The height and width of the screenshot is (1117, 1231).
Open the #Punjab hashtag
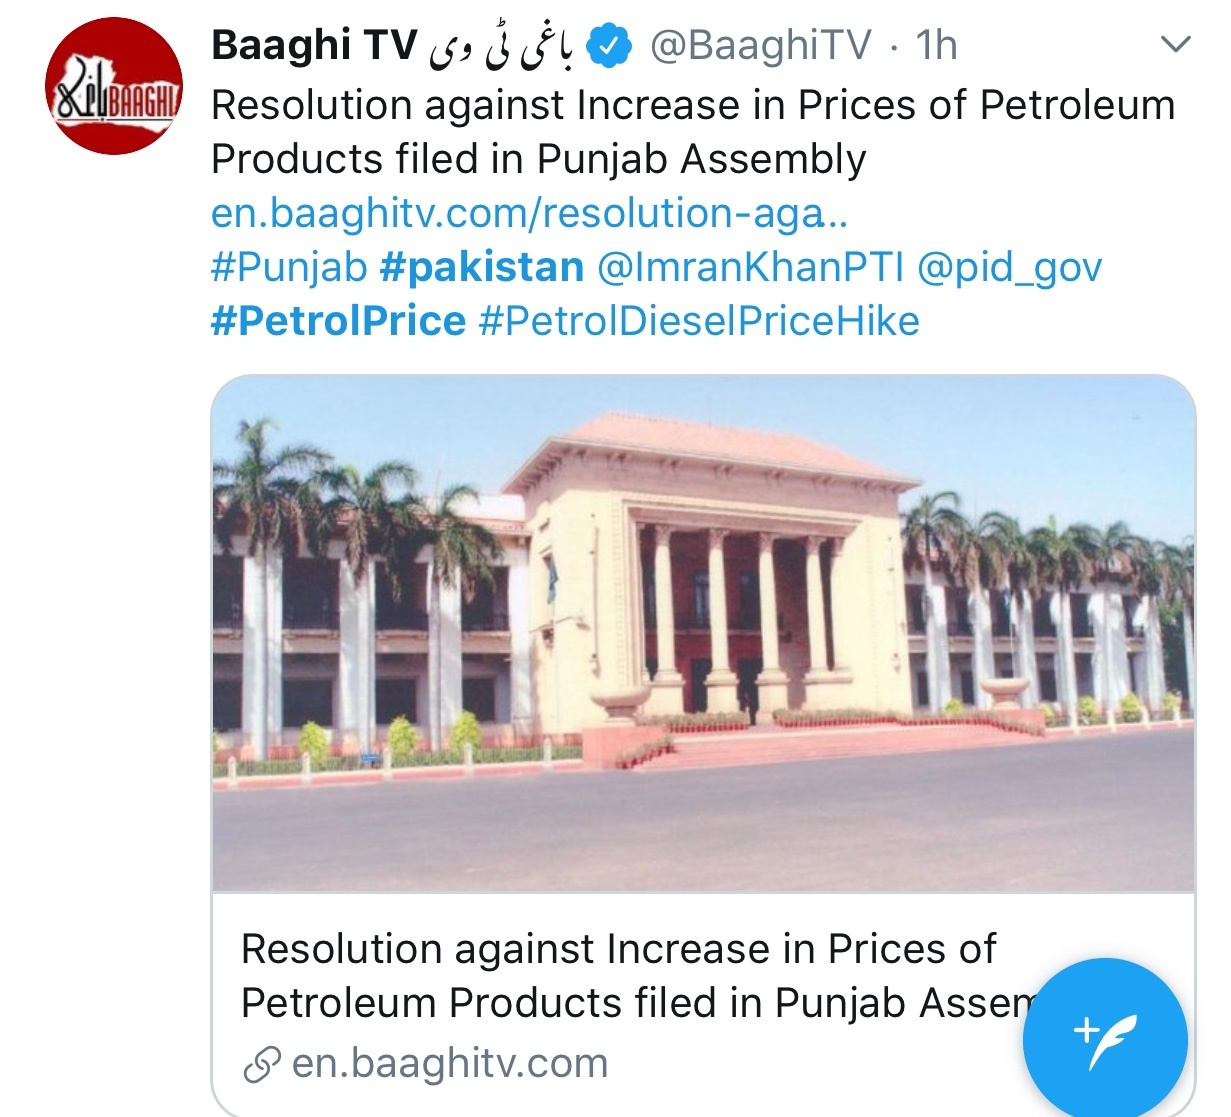tap(289, 267)
